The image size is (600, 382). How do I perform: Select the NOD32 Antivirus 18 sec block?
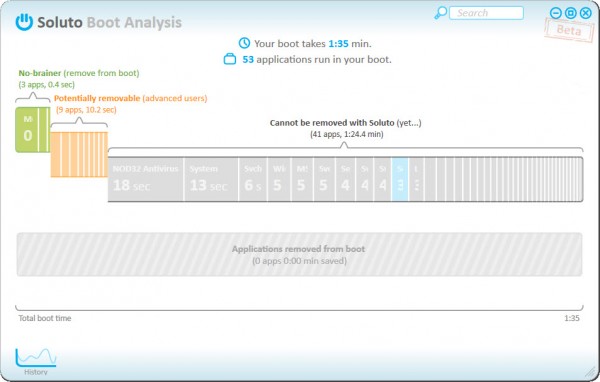146,179
